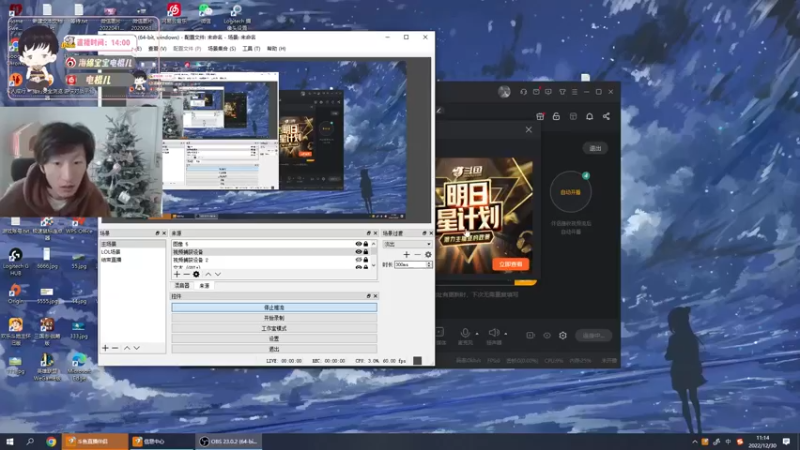Open the Tools (T) menu in OBS

tap(251, 48)
